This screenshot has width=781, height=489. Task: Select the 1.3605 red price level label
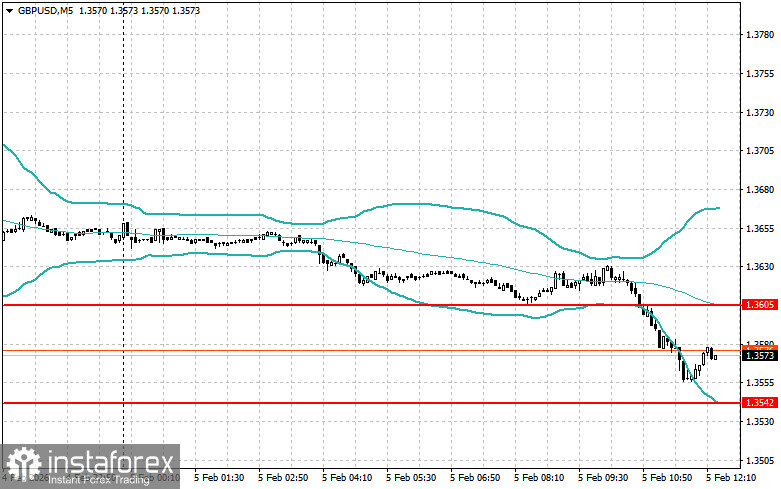[760, 304]
